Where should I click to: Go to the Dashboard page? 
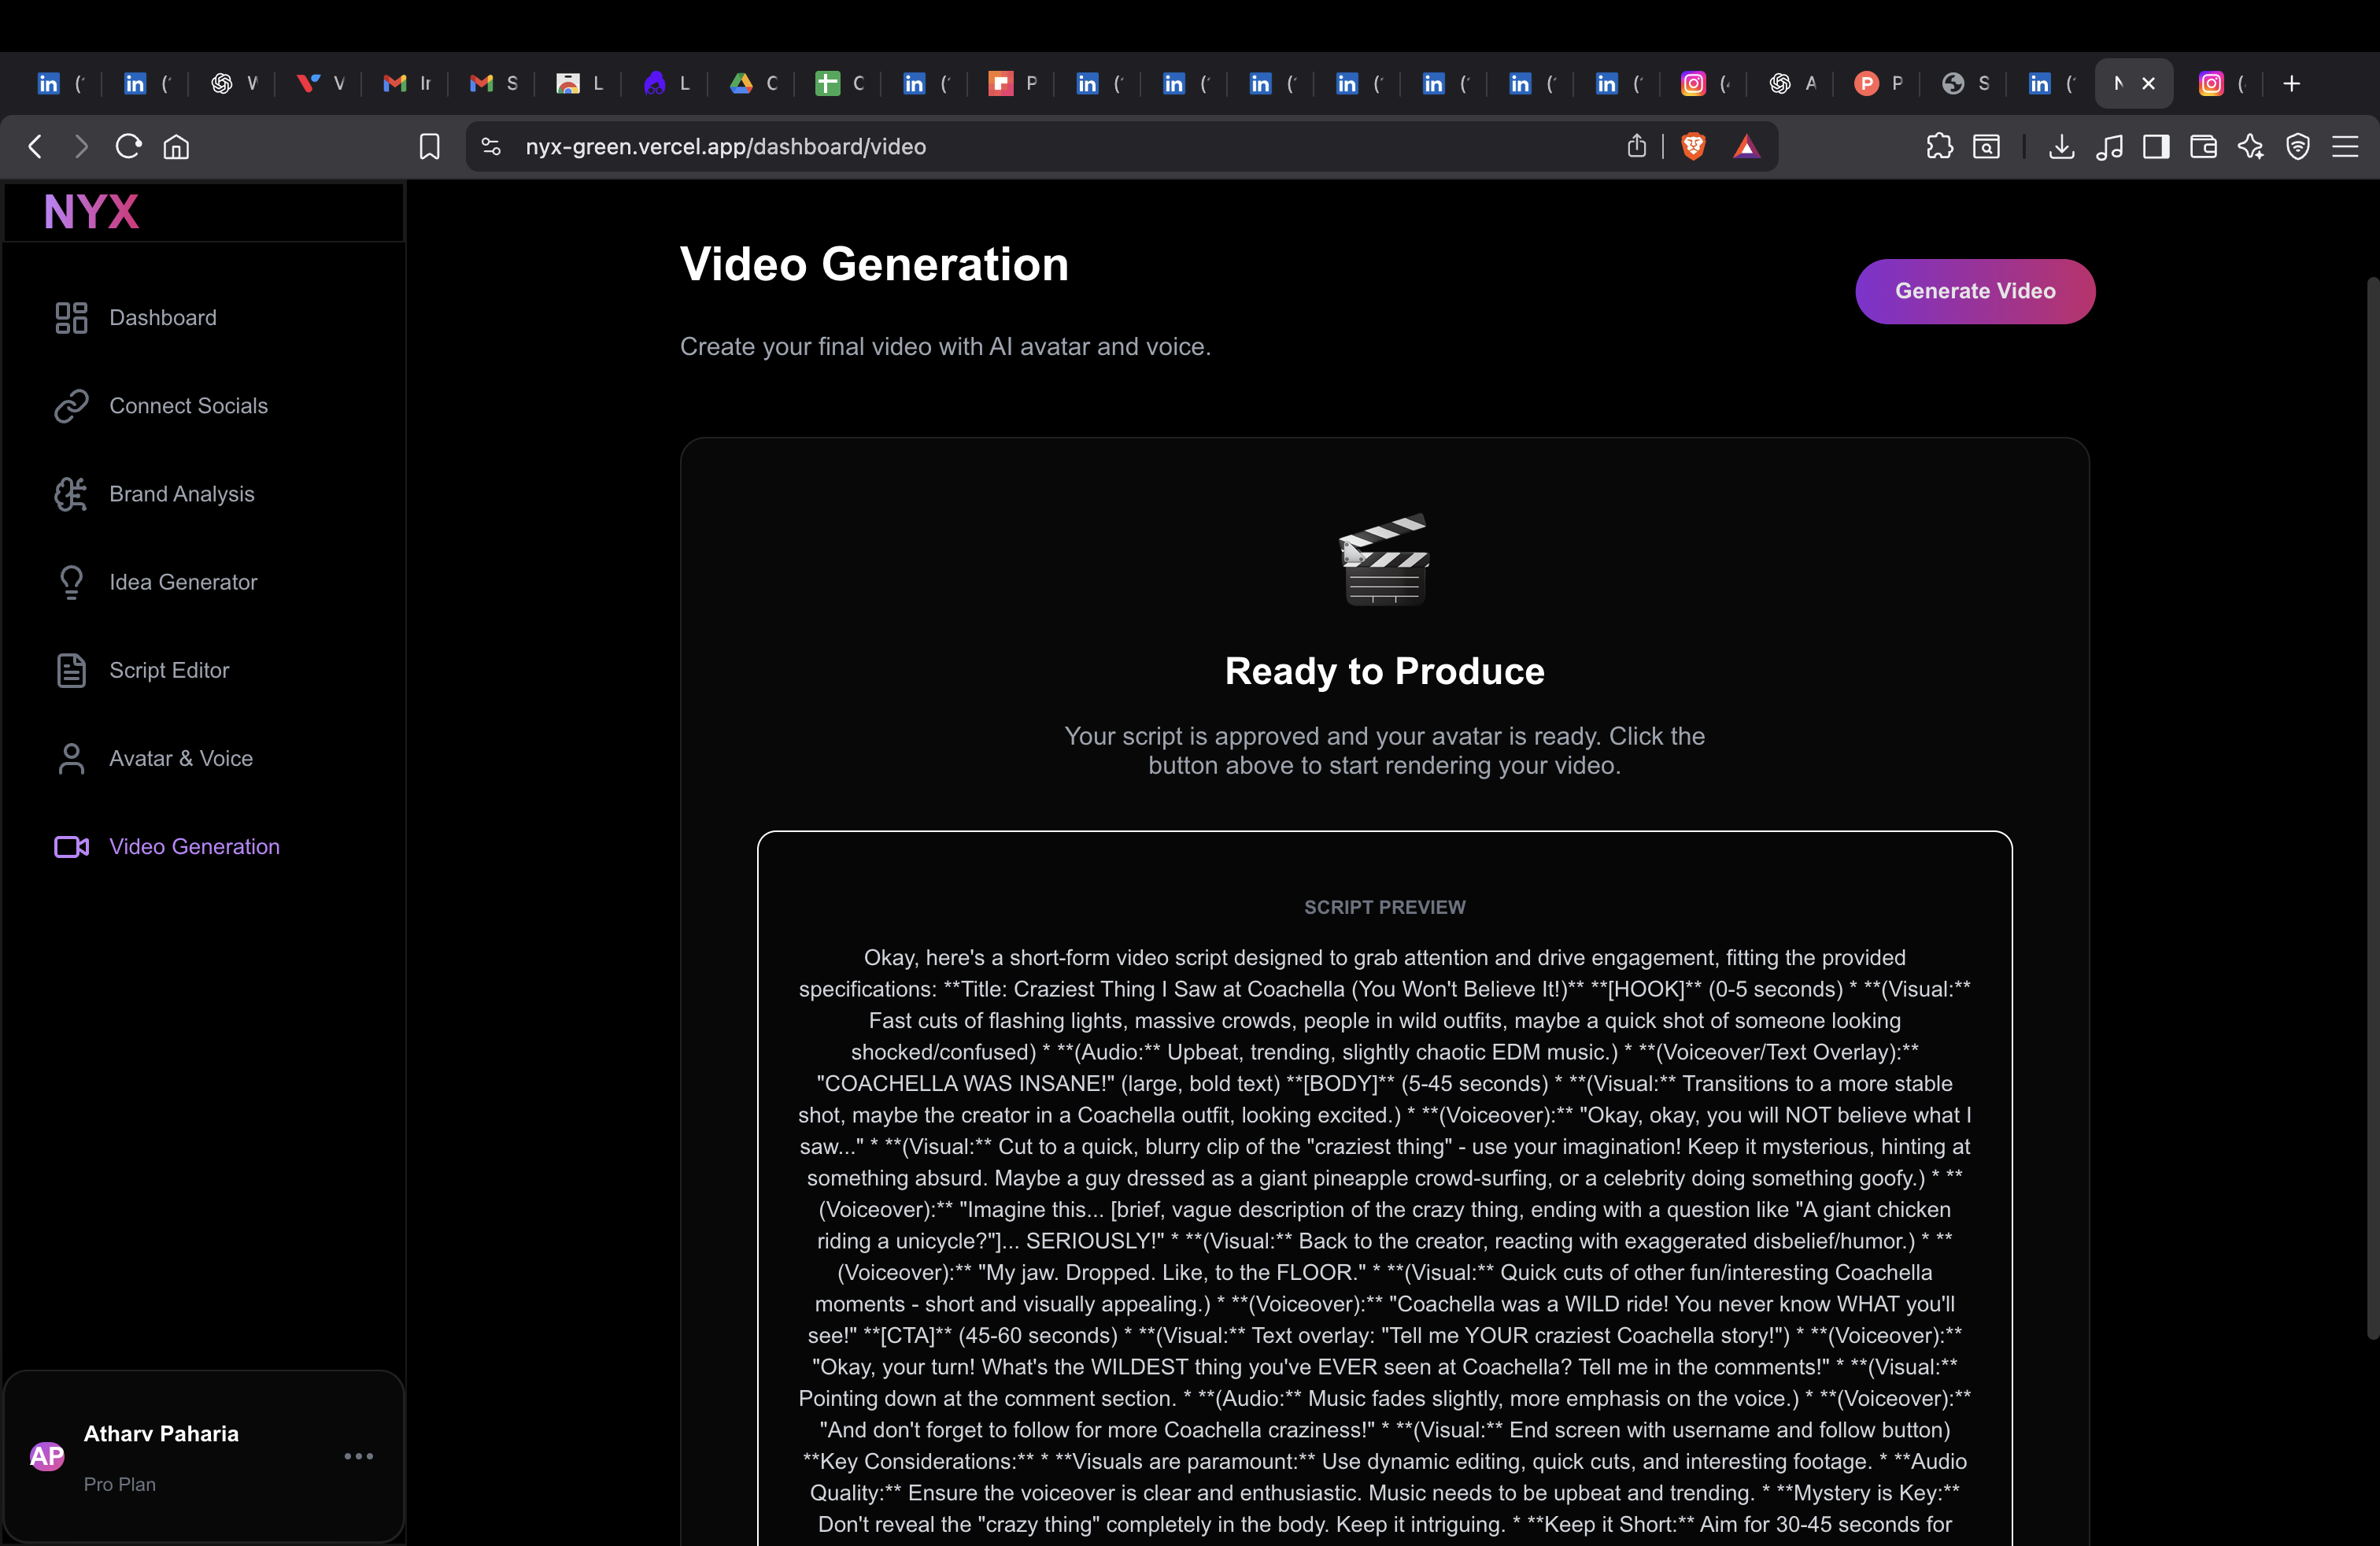tap(162, 317)
